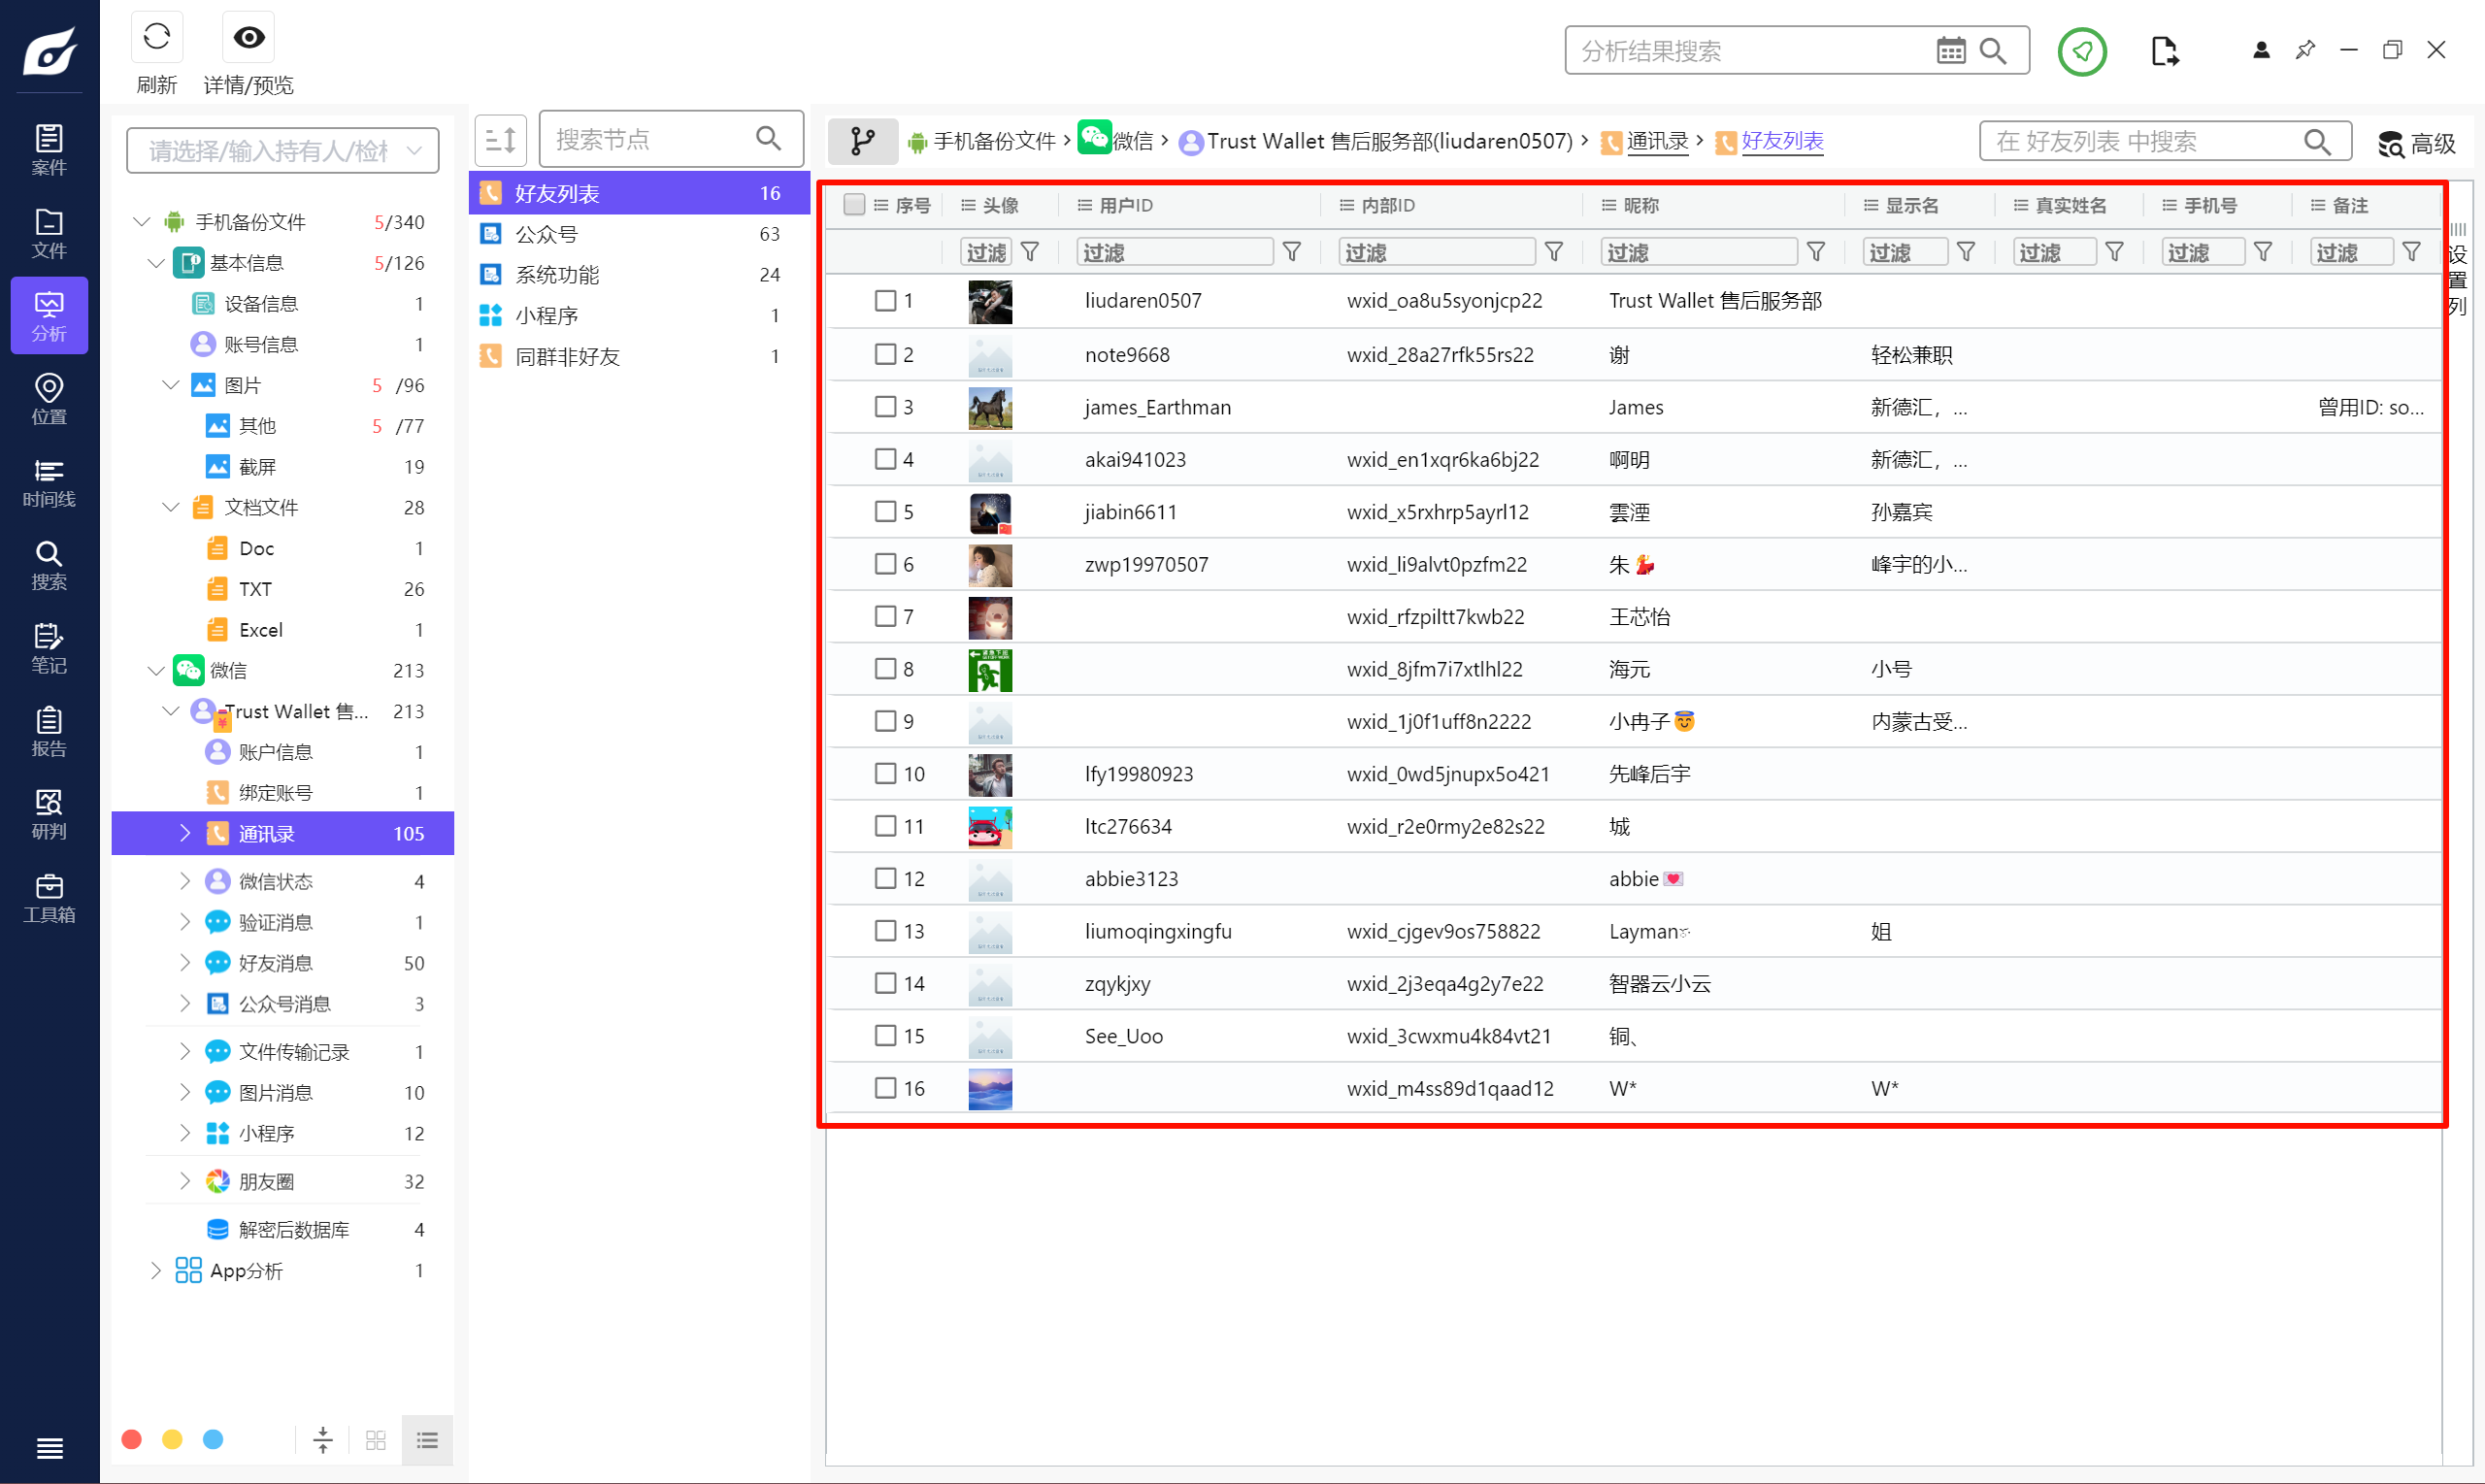Tick checkbox for row 8 海元
This screenshot has height=1484, width=2485.
[885, 668]
